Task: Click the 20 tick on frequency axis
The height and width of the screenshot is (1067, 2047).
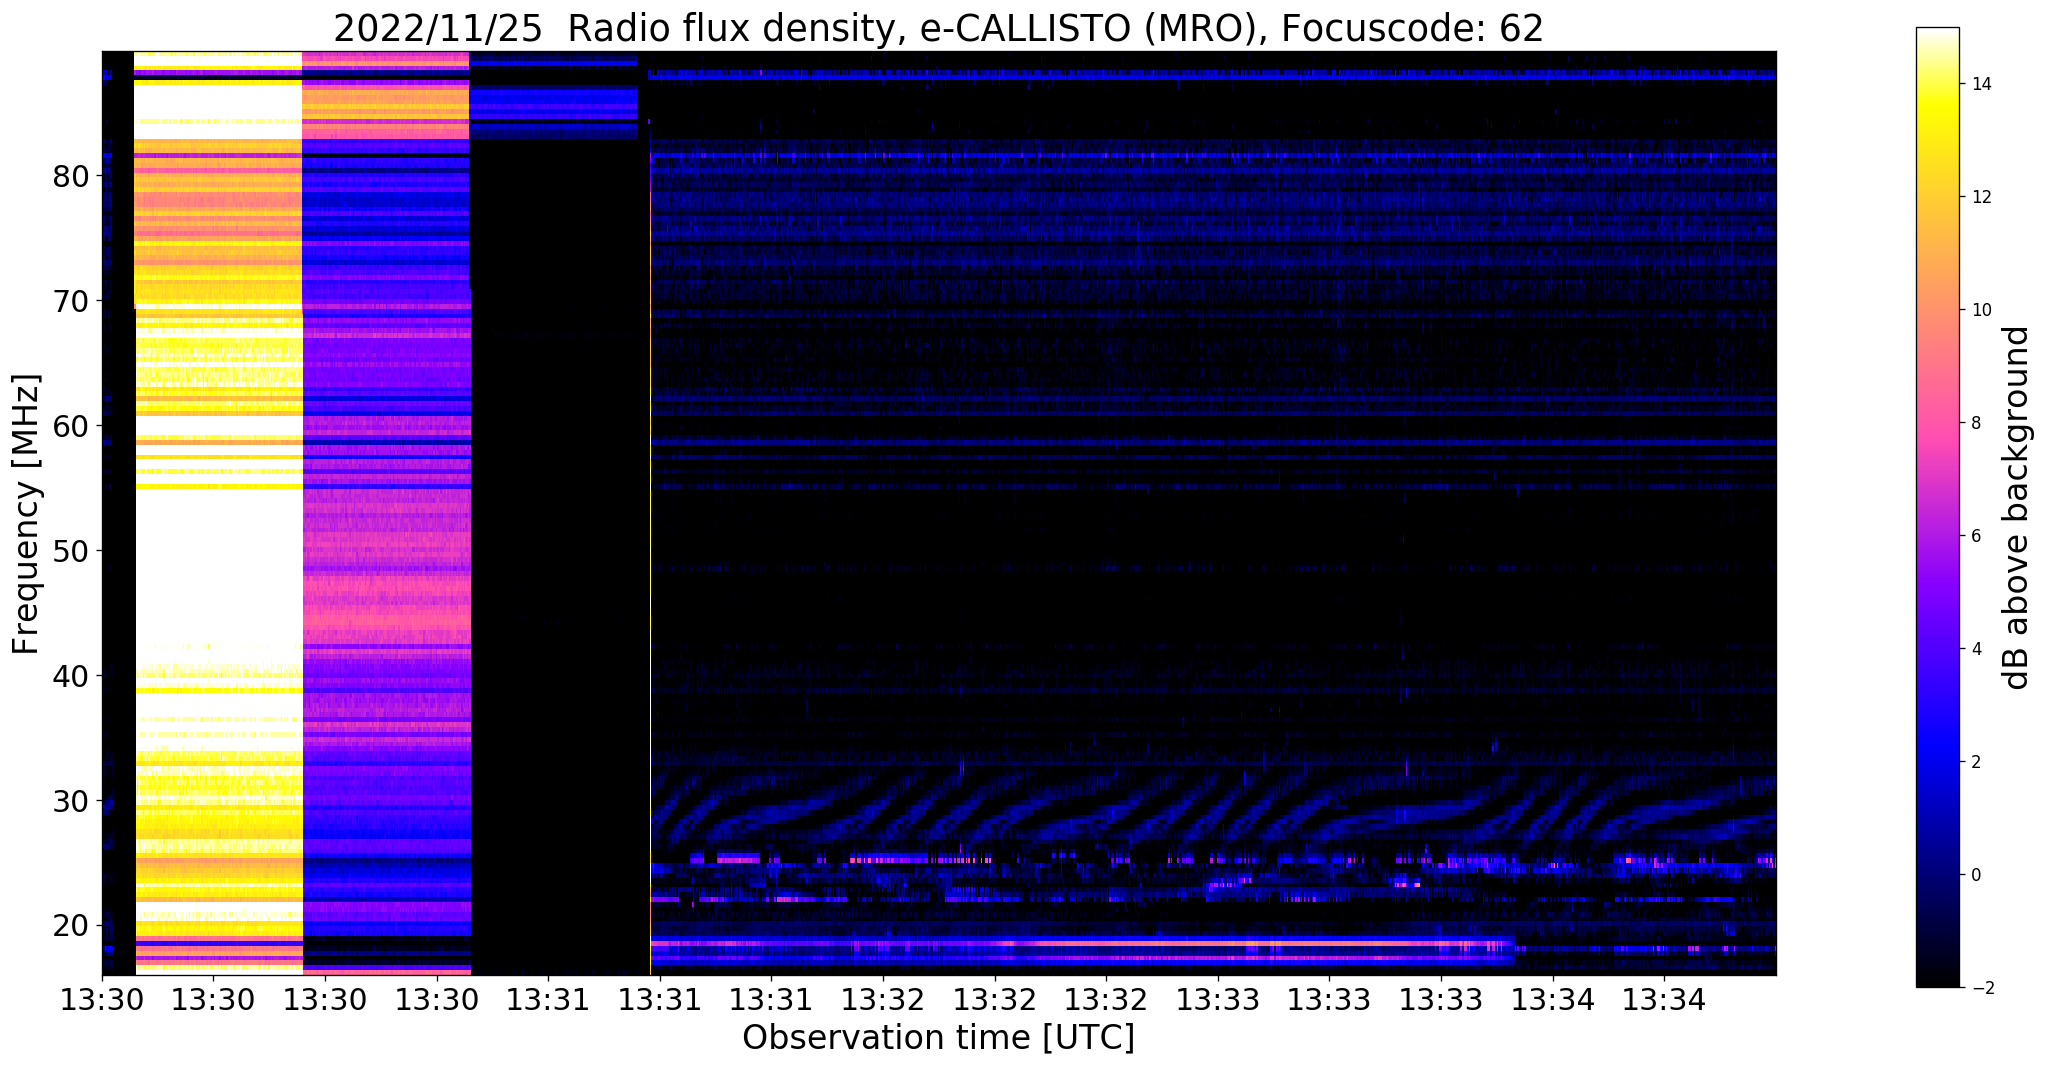Action: tap(71, 926)
